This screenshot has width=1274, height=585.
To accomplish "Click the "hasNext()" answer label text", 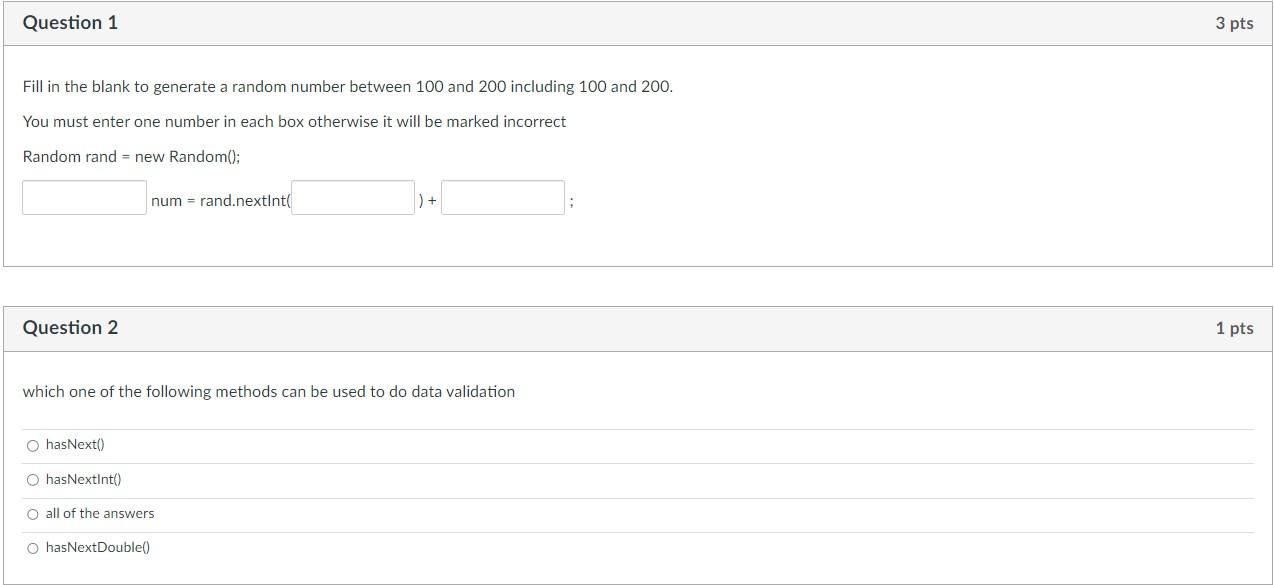I will coord(75,445).
